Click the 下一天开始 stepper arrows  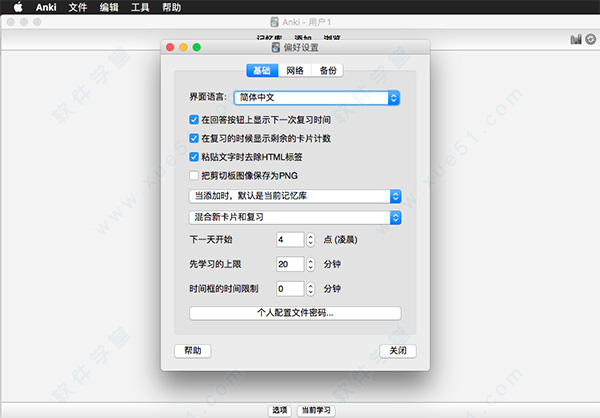click(x=310, y=240)
